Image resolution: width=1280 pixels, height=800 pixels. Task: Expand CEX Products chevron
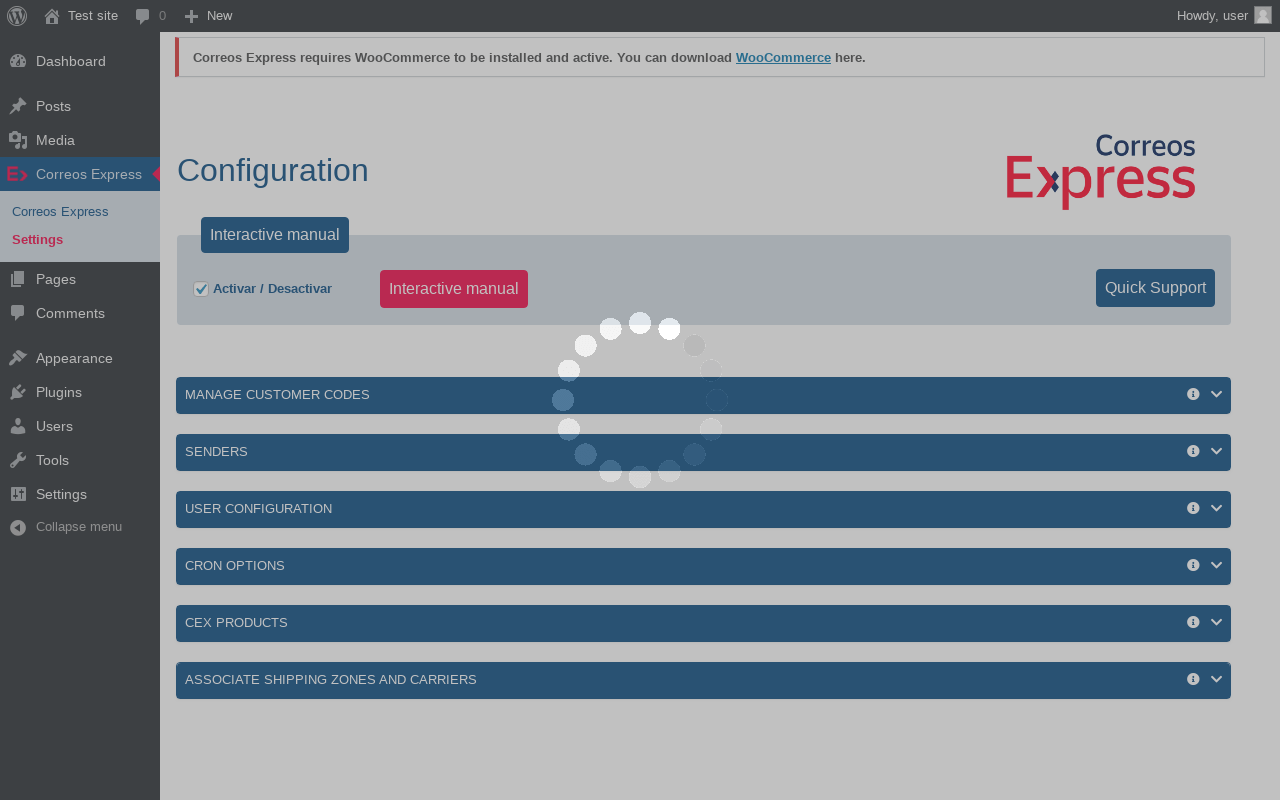point(1217,622)
